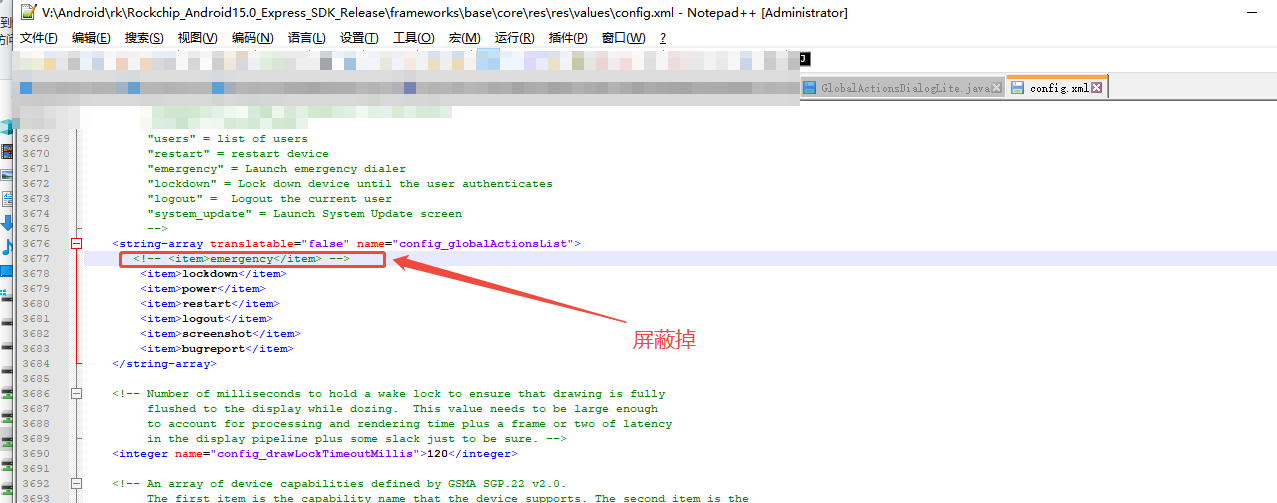Click 'Number of milliseconds to hold a wake lock' comment

click(389, 394)
